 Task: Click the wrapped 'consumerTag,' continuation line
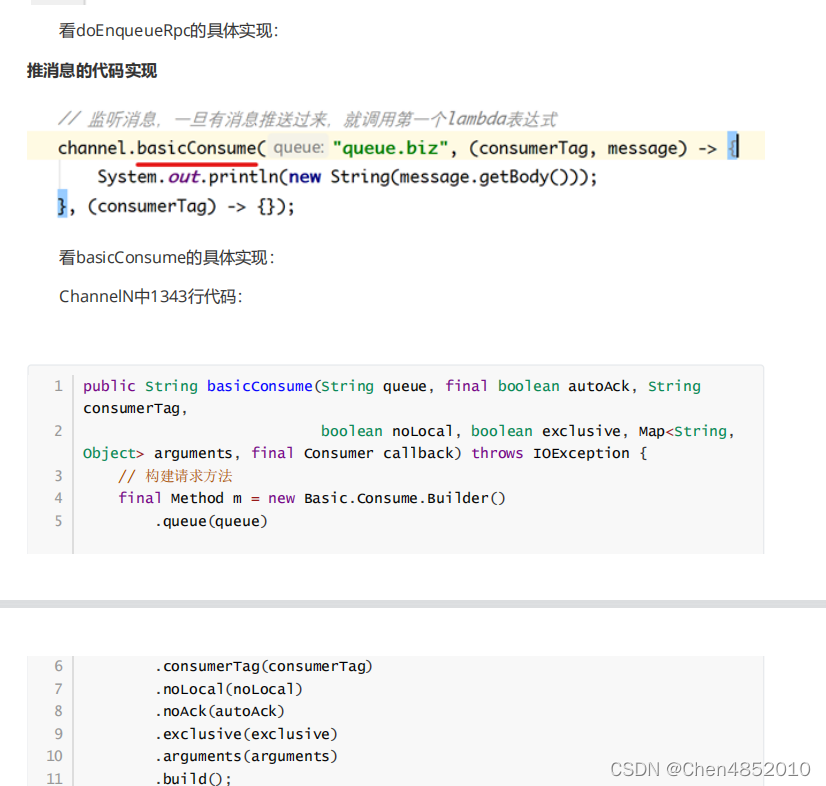click(135, 409)
